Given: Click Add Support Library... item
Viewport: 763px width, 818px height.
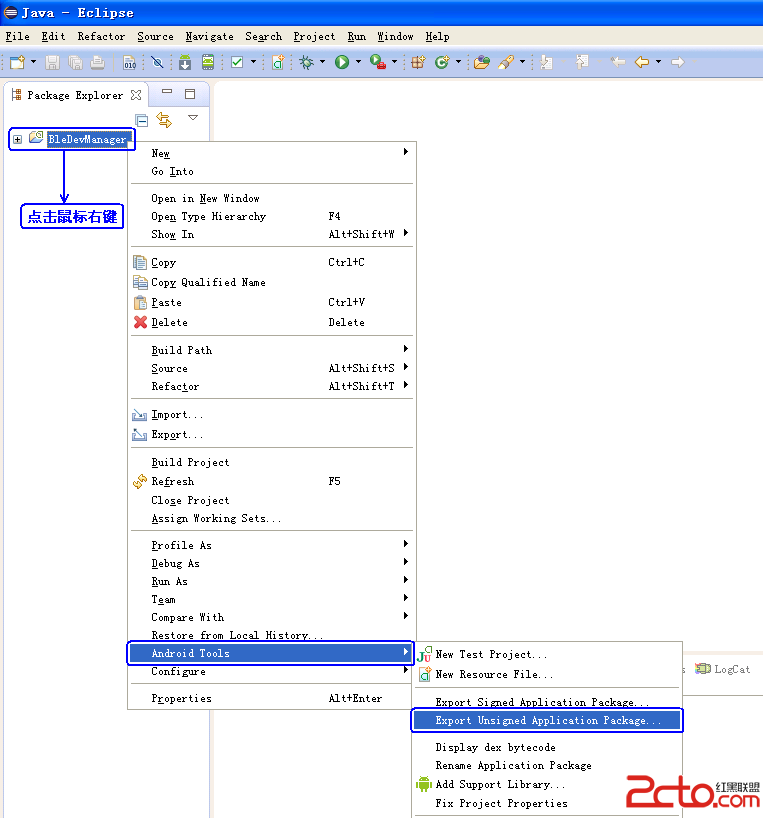Looking at the screenshot, I should tap(547, 784).
